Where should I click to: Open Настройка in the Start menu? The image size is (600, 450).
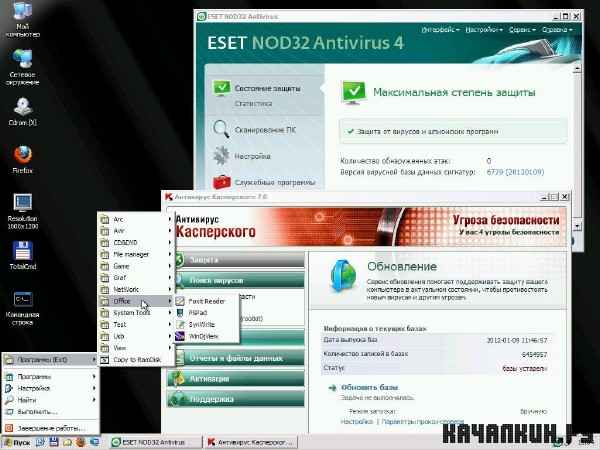(x=50, y=388)
